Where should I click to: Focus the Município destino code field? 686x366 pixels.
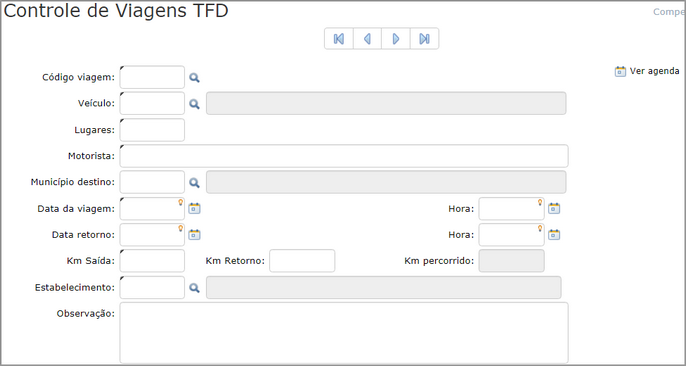click(152, 182)
